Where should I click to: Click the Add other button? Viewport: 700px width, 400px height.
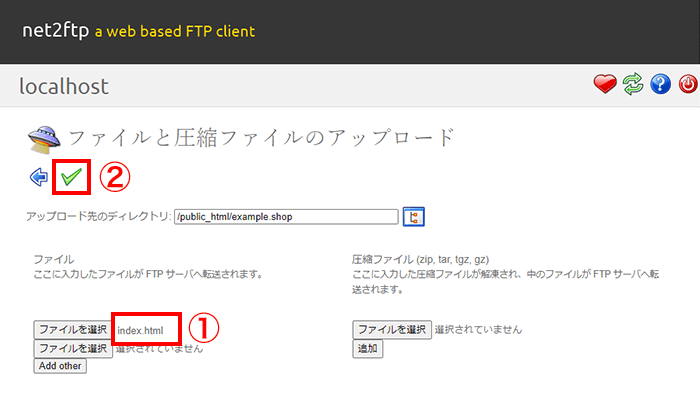[x=60, y=366]
